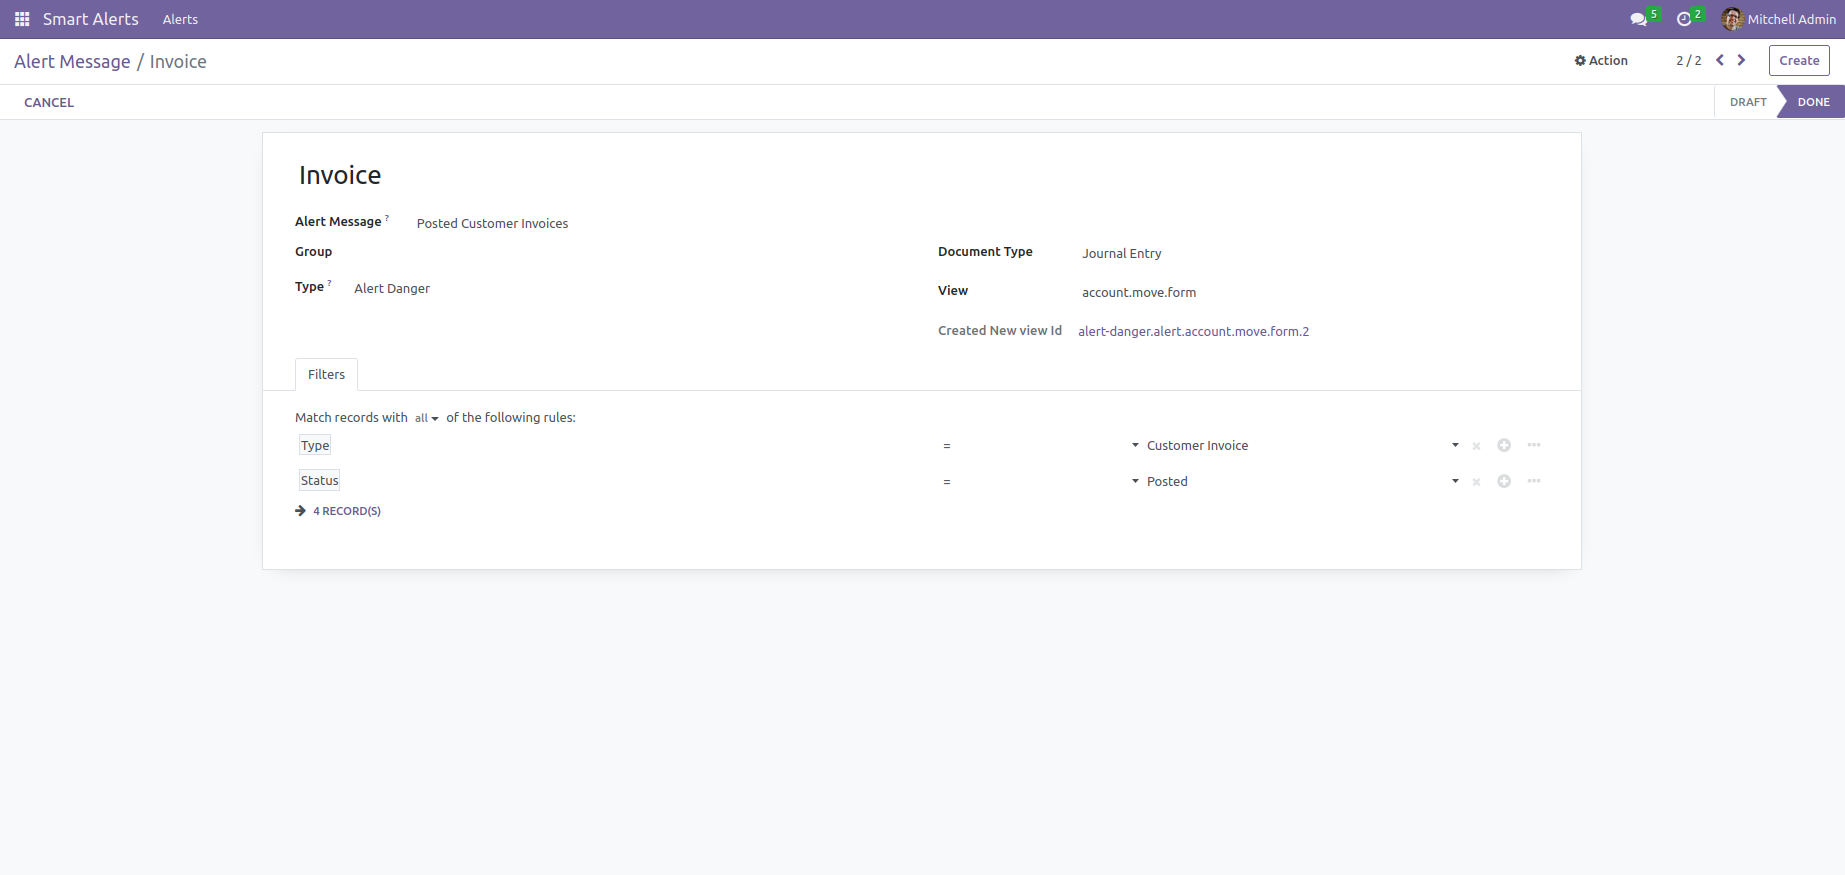Select the Type filter field
The width and height of the screenshot is (1845, 875).
tap(315, 446)
